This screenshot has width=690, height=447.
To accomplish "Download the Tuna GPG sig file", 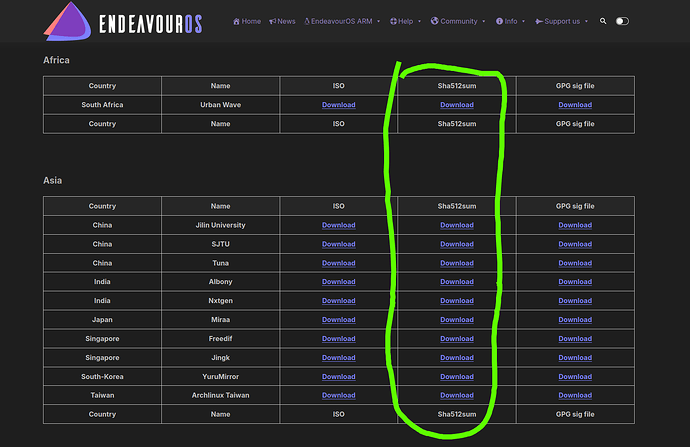I will [x=575, y=263].
